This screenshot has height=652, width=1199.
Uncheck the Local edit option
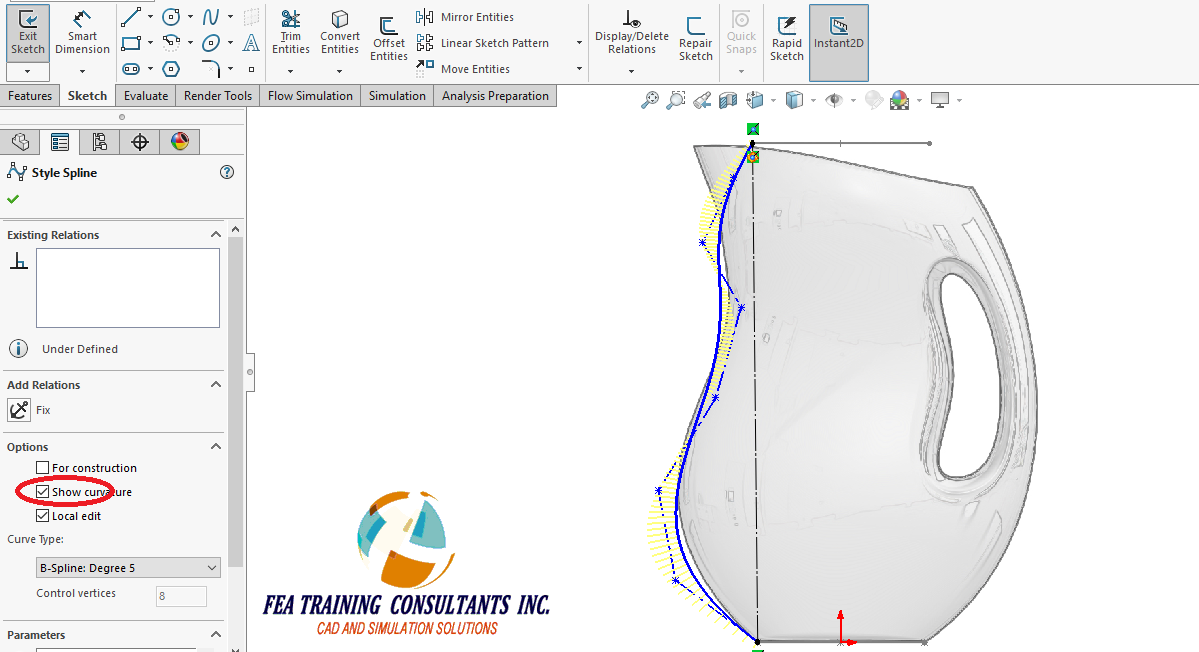tap(41, 515)
